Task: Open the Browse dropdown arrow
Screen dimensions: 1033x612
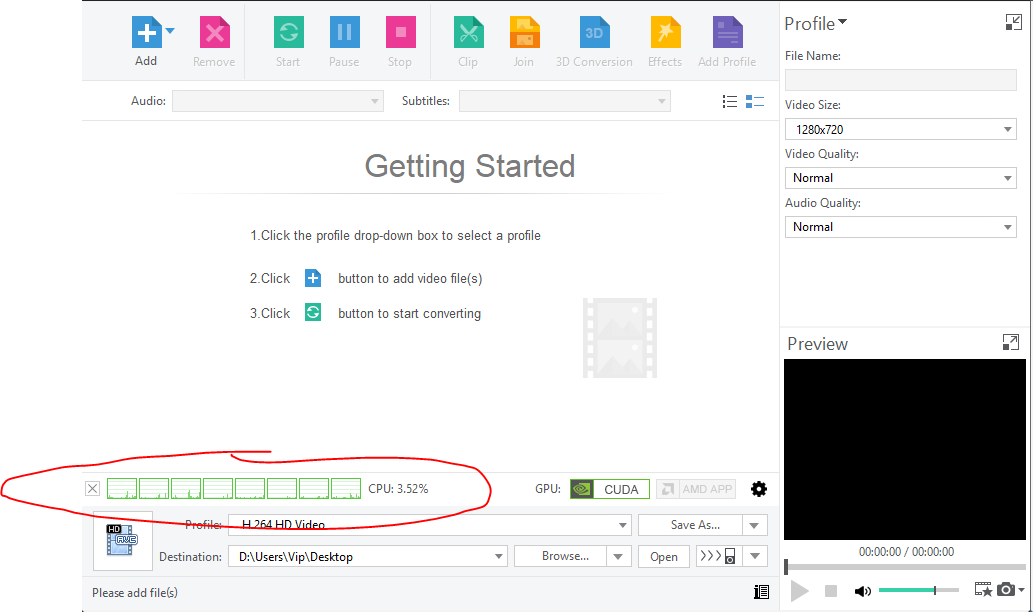Action: [618, 556]
